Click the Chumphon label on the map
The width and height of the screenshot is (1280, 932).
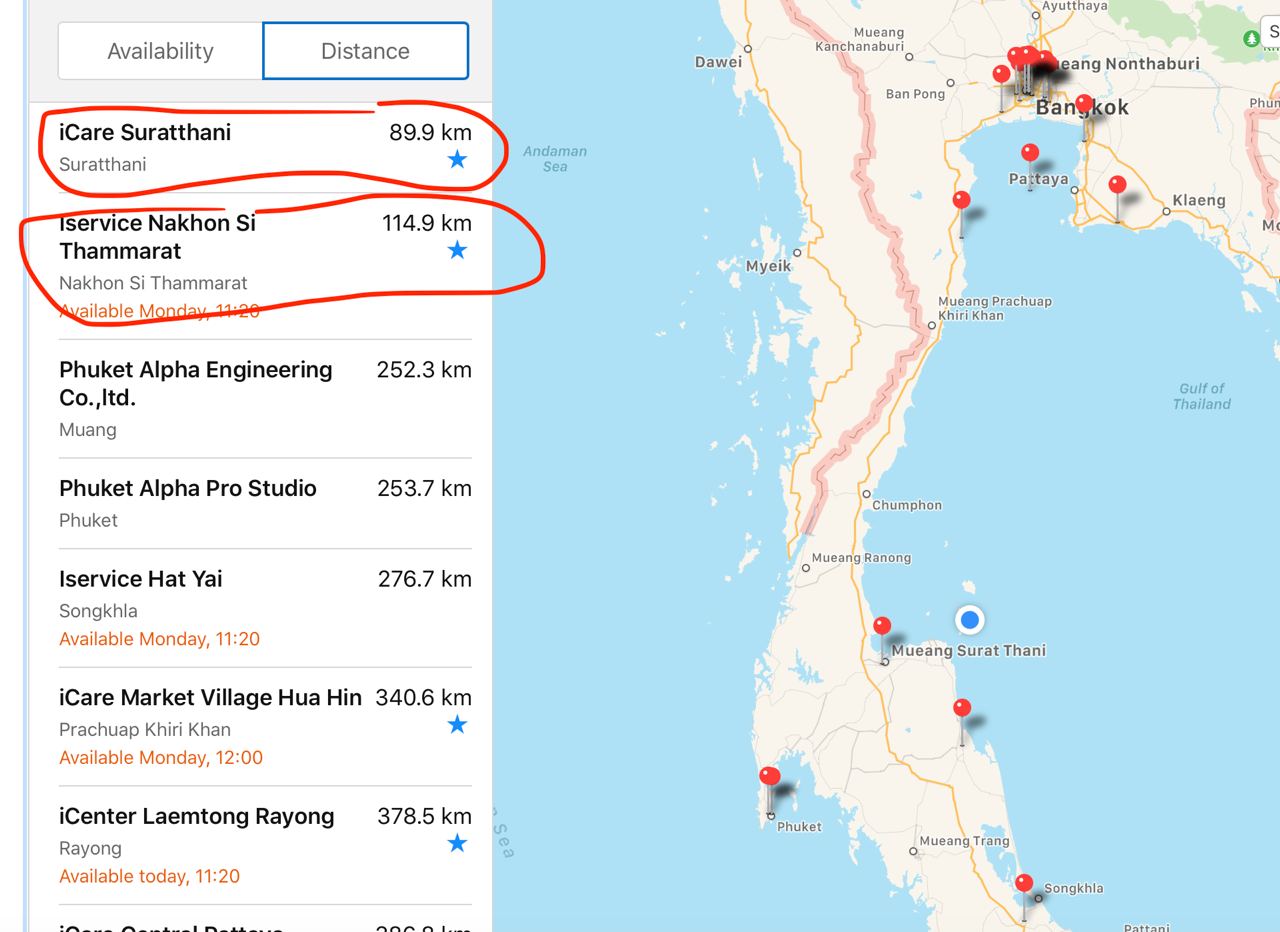tap(907, 505)
